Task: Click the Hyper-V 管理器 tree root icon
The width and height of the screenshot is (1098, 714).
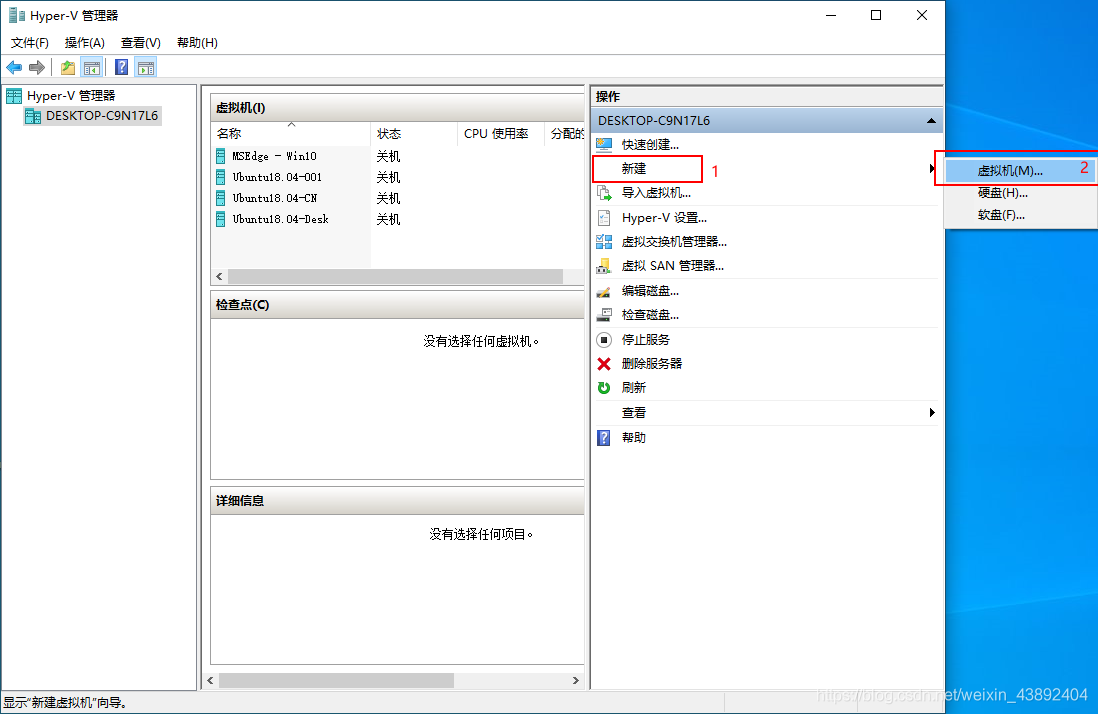Action: click(x=14, y=96)
